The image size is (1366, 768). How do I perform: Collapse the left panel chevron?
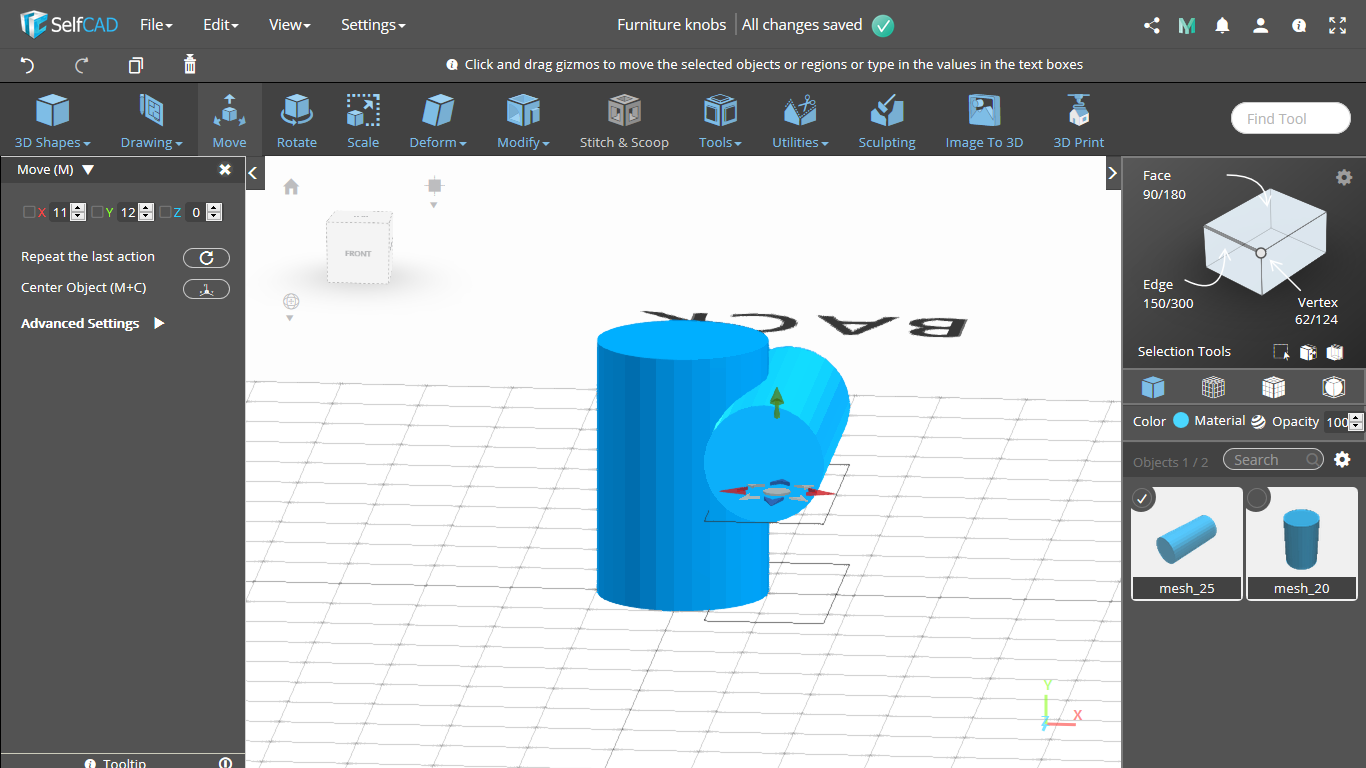point(253,173)
